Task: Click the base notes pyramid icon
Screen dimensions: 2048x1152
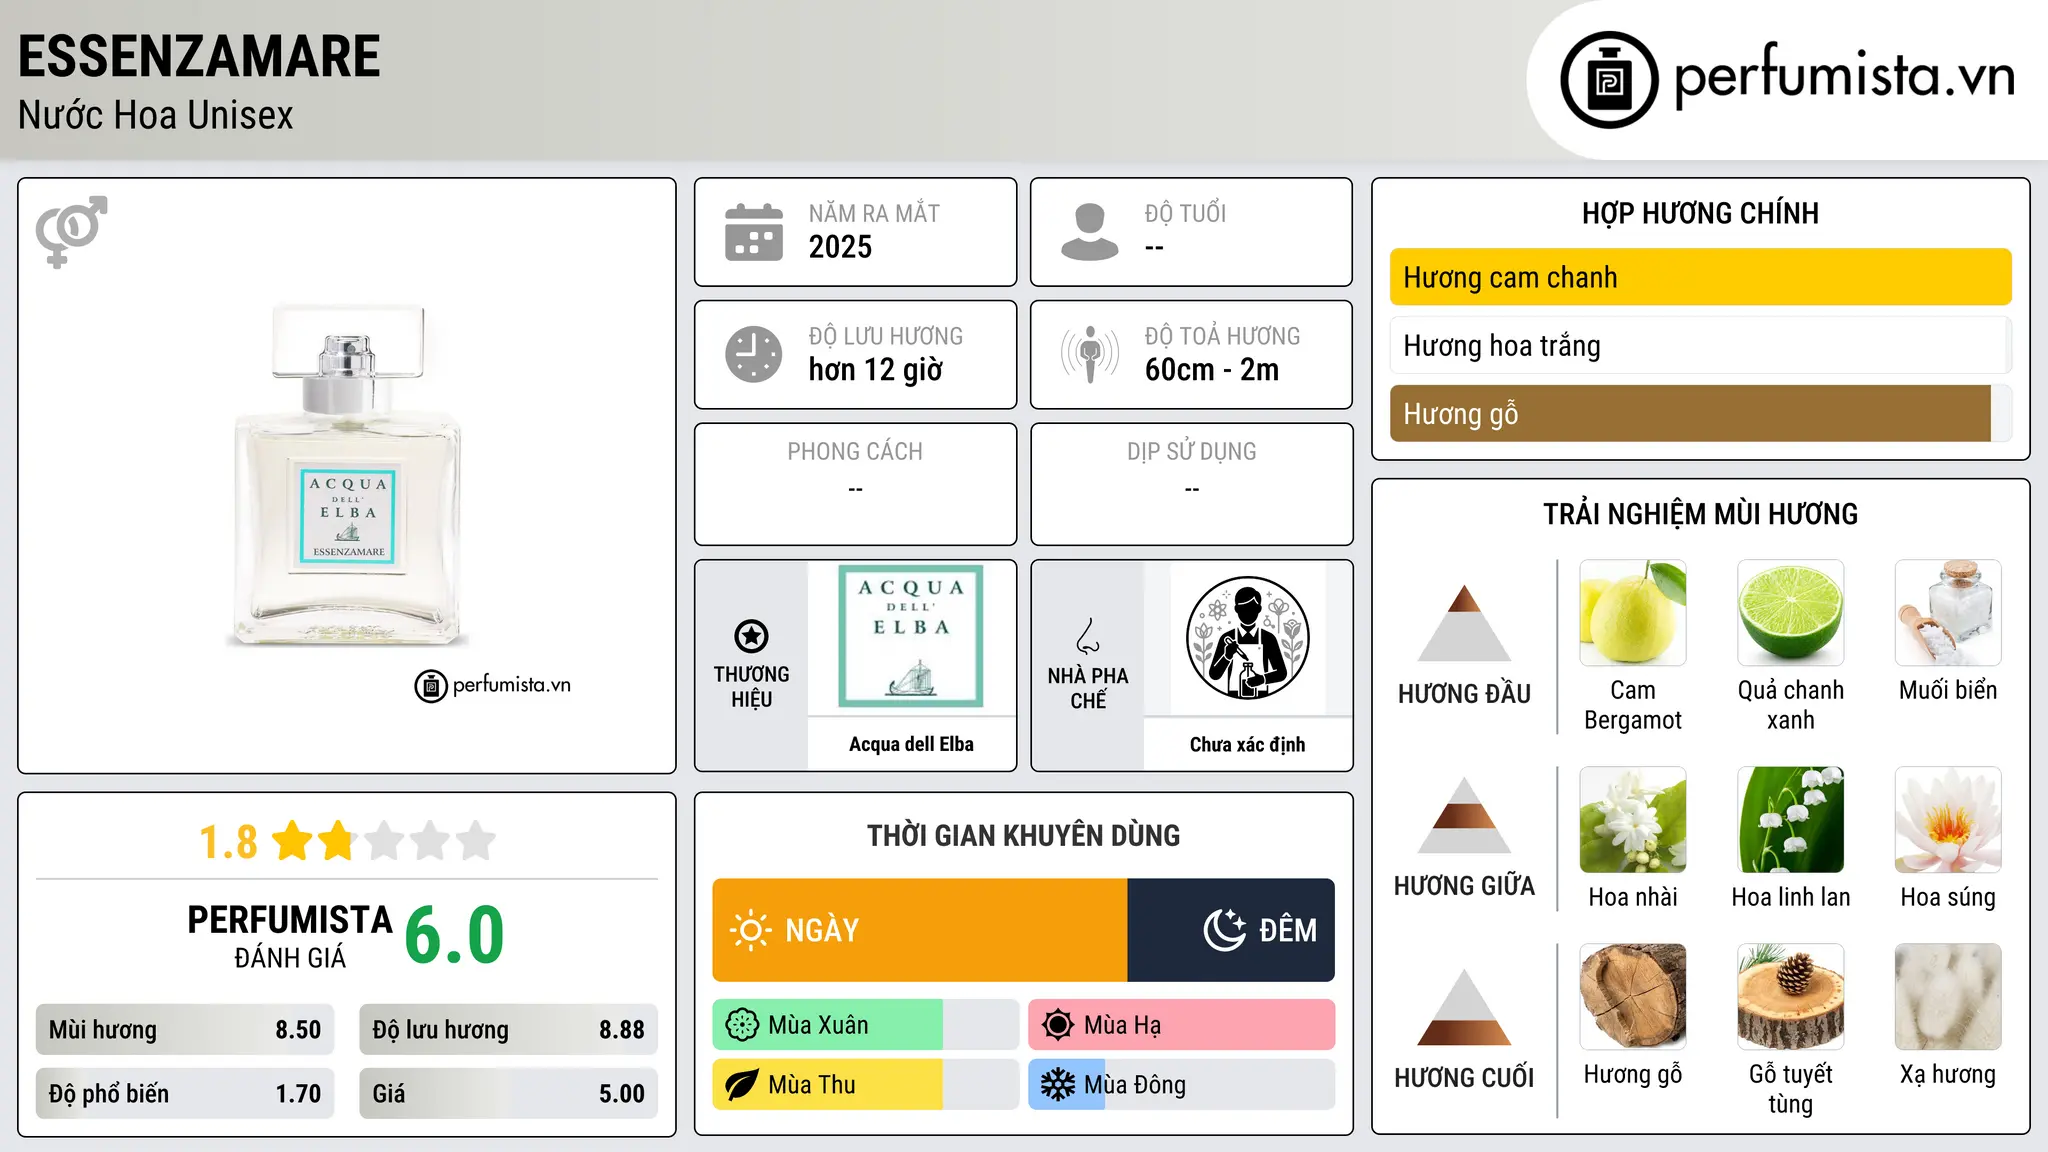Action: tap(1464, 1007)
